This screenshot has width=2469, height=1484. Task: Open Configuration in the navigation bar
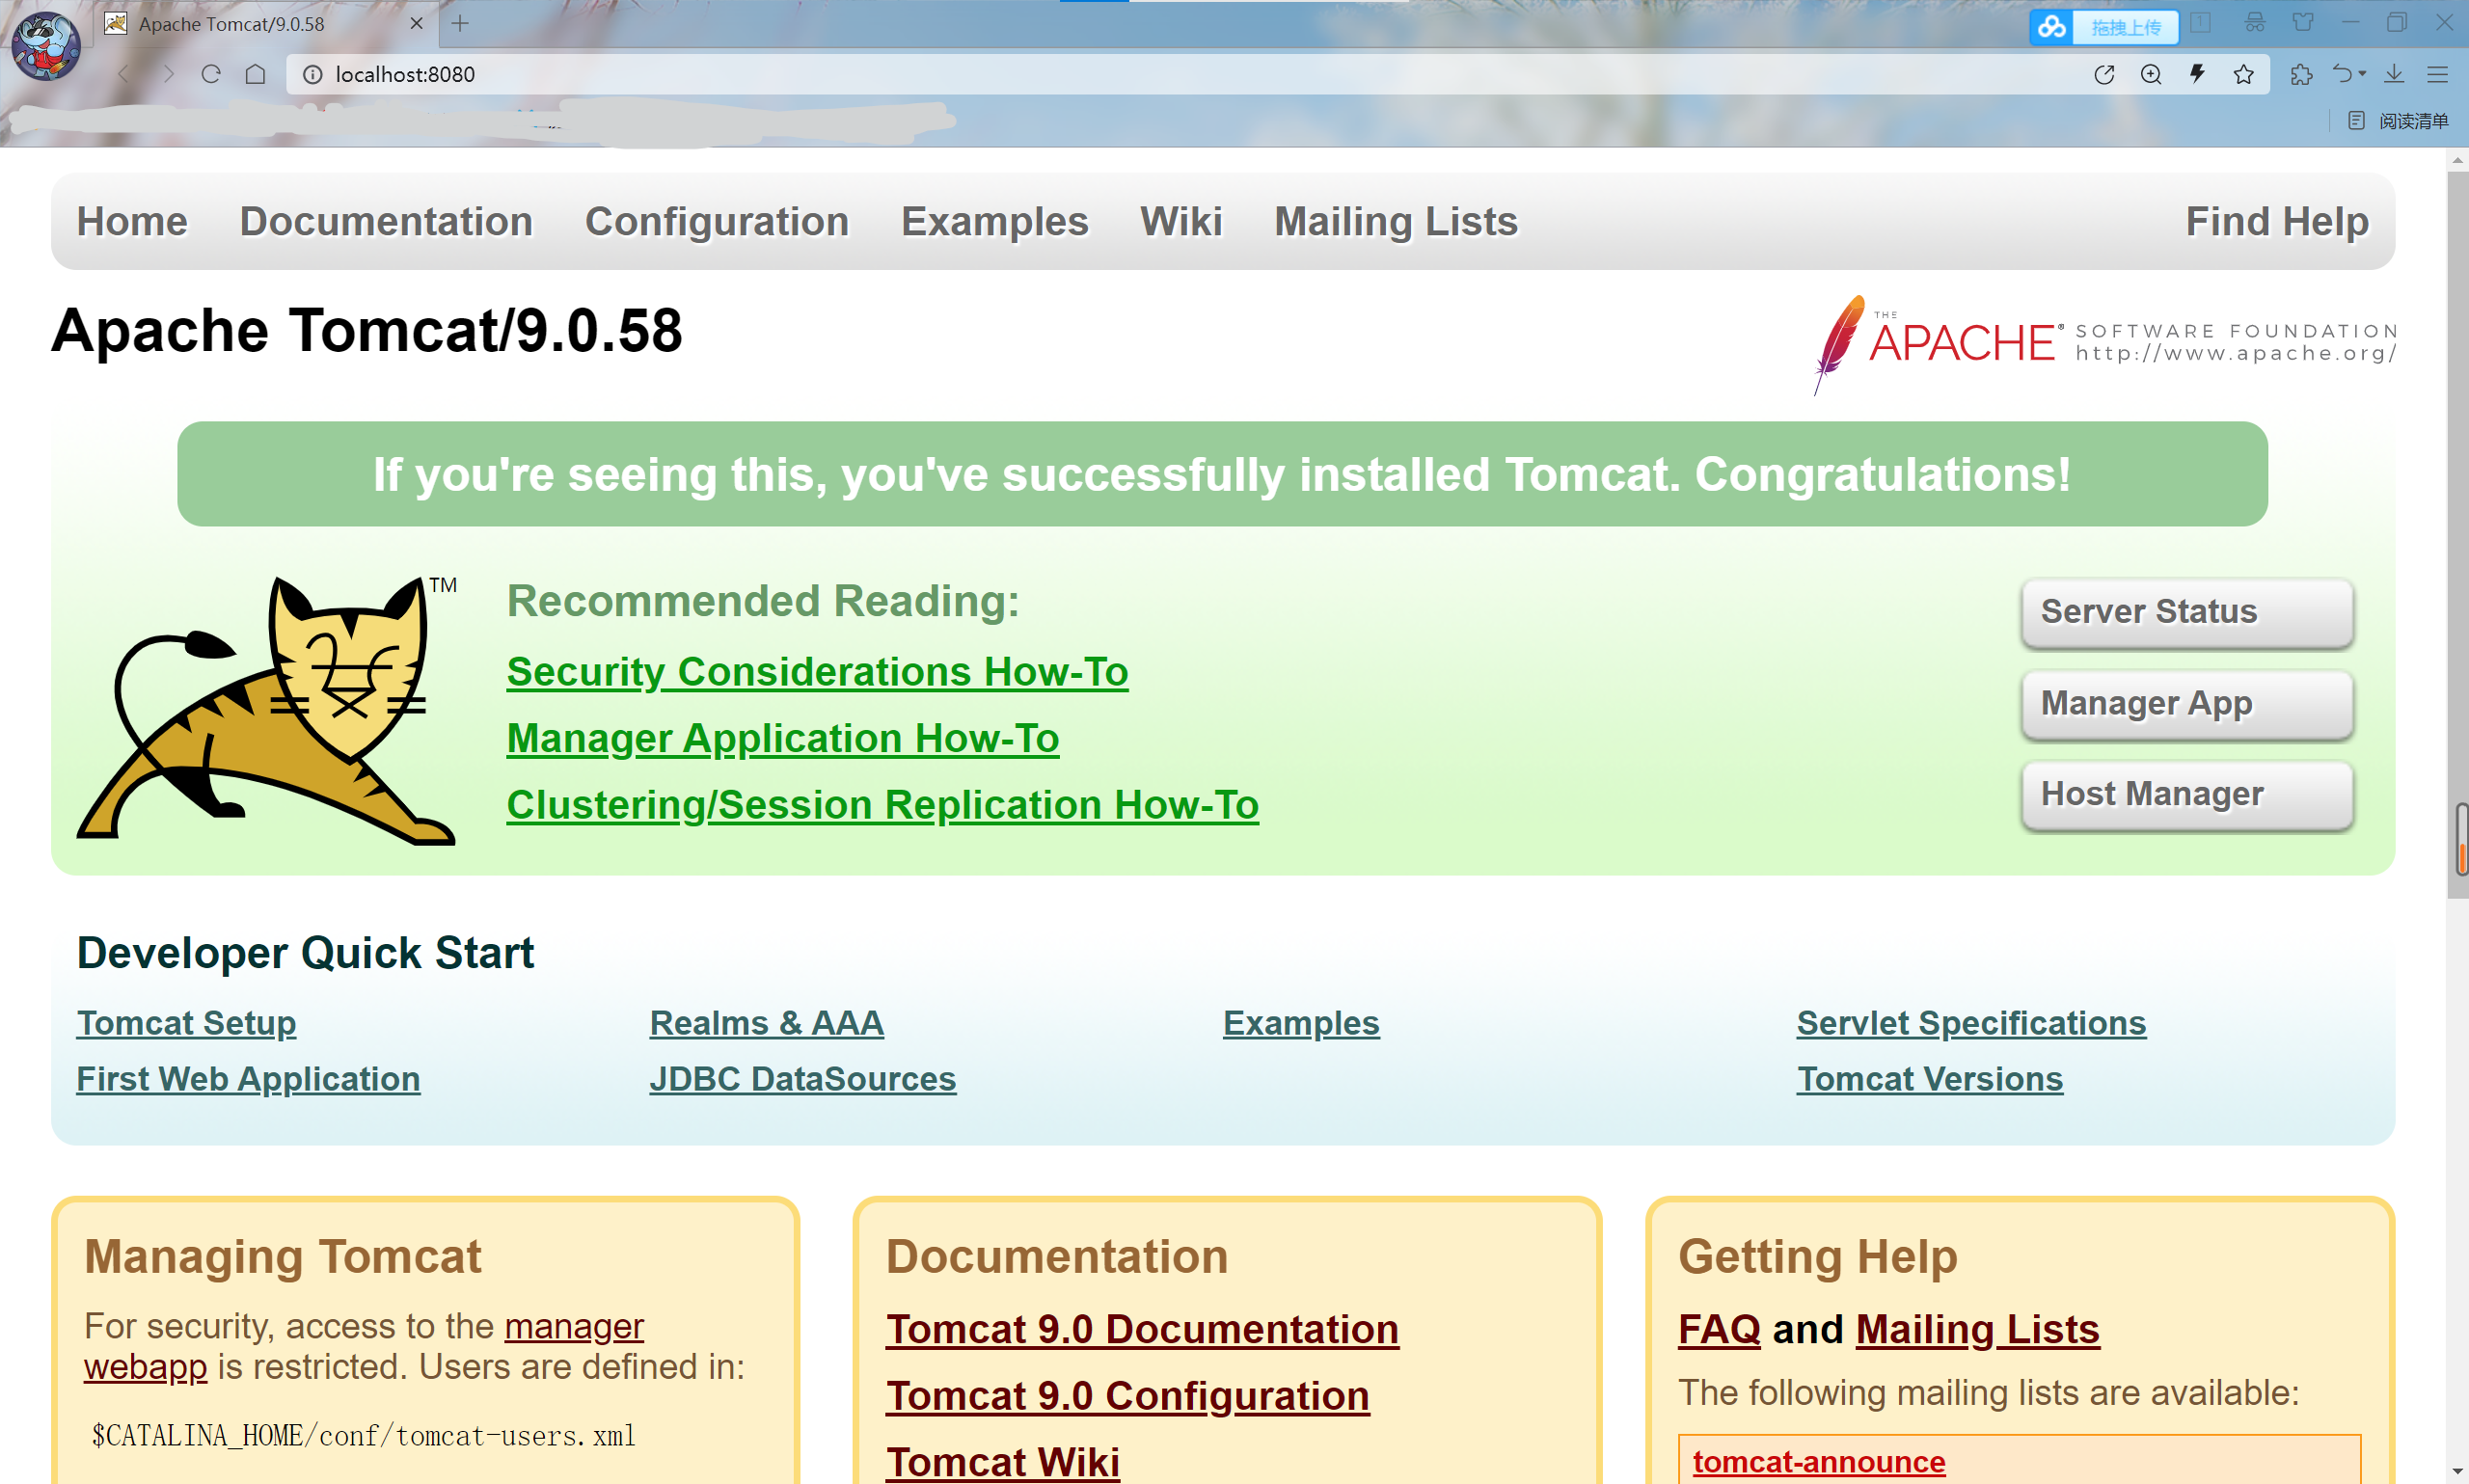[x=717, y=222]
